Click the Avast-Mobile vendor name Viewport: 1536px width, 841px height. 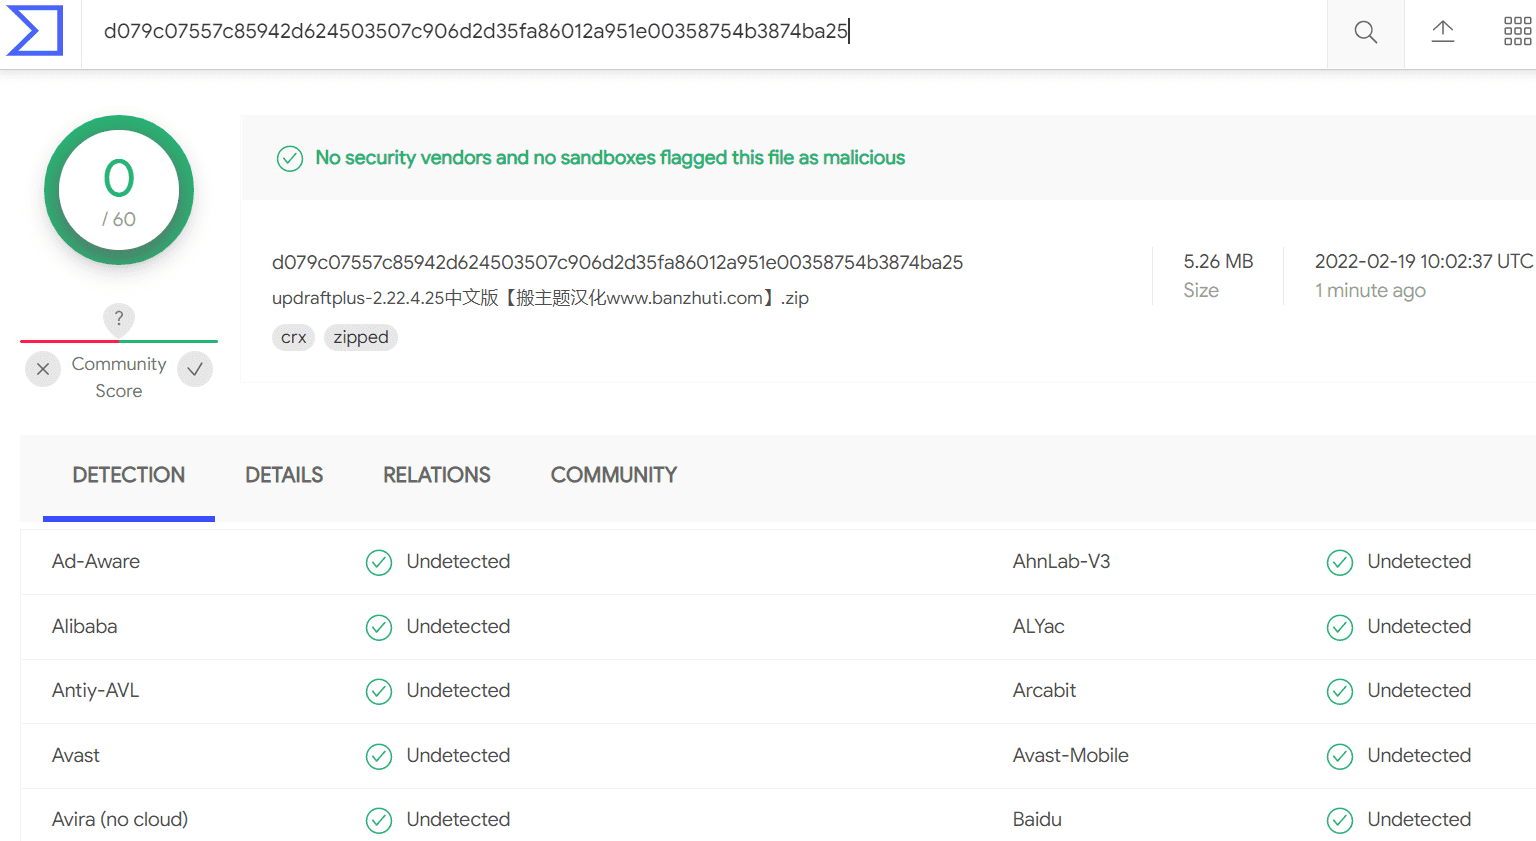(1071, 756)
